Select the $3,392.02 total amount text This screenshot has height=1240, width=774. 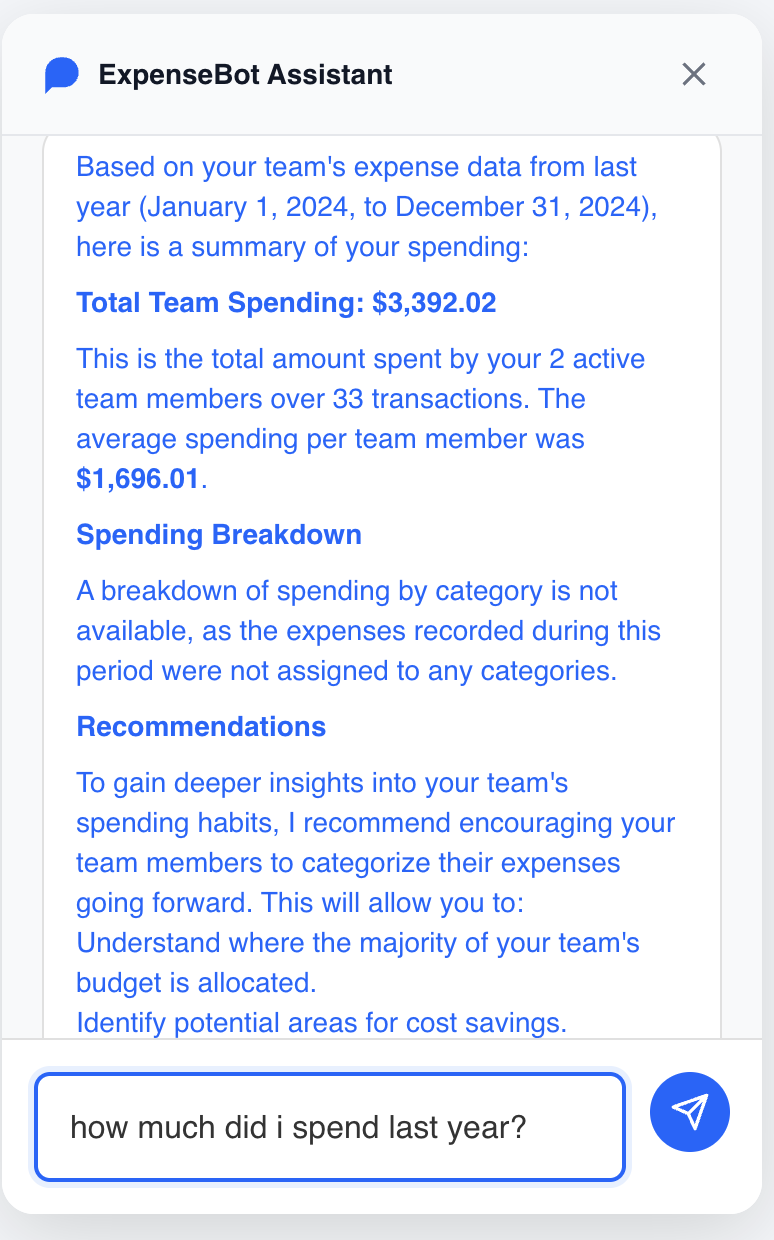coord(432,302)
